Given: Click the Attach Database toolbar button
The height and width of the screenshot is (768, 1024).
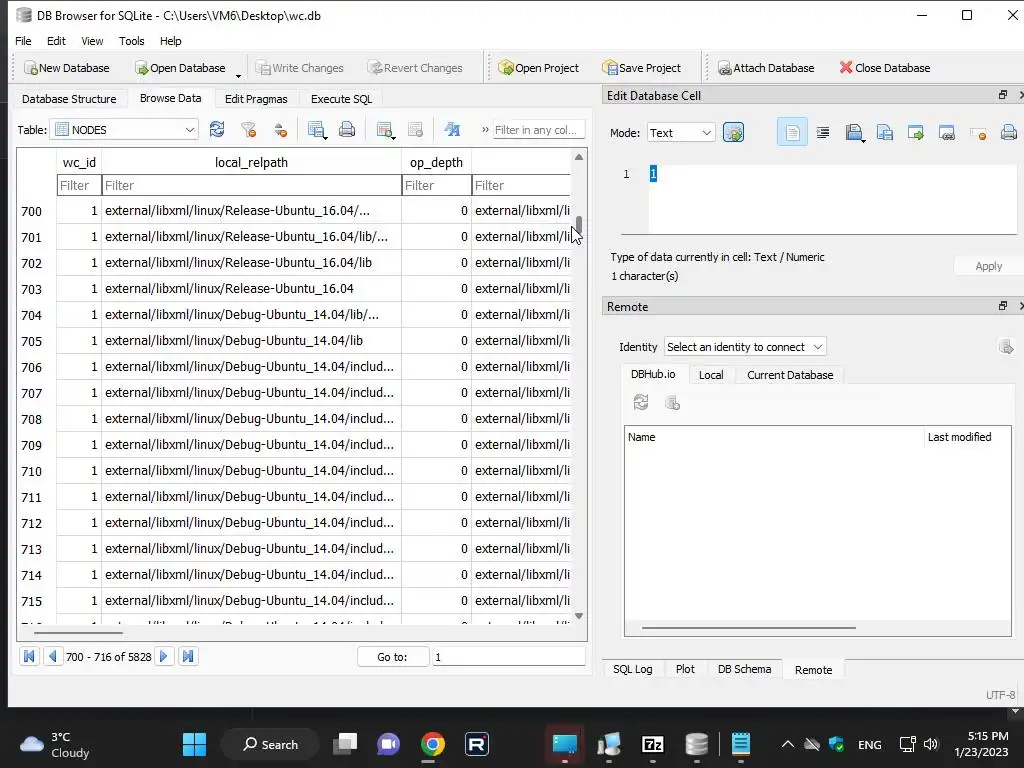Looking at the screenshot, I should coord(766,67).
